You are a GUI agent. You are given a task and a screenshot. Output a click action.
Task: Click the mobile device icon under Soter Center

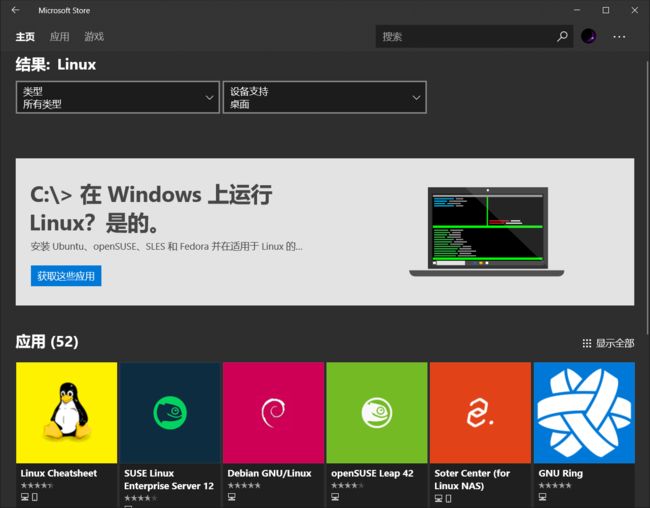pos(449,498)
